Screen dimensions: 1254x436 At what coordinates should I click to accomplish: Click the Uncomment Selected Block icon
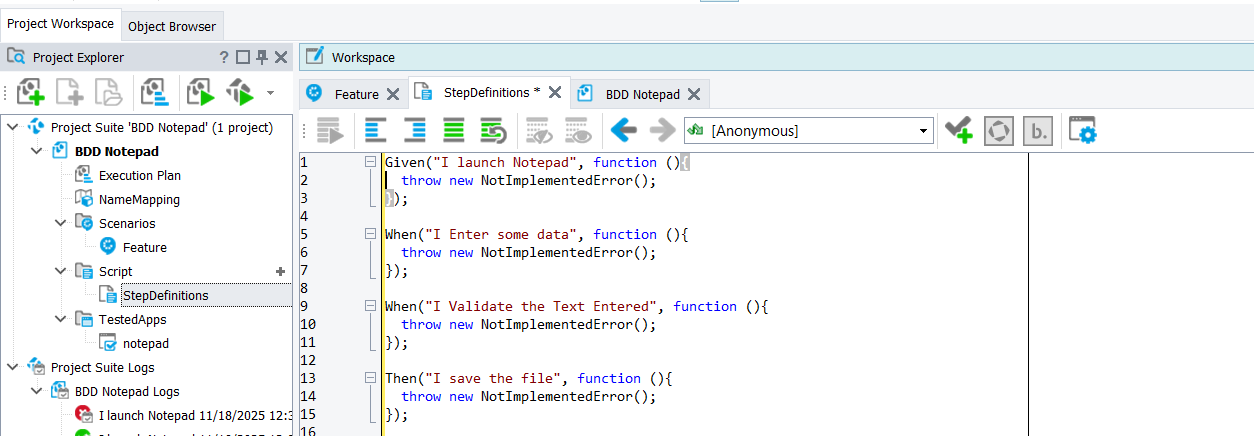[492, 130]
